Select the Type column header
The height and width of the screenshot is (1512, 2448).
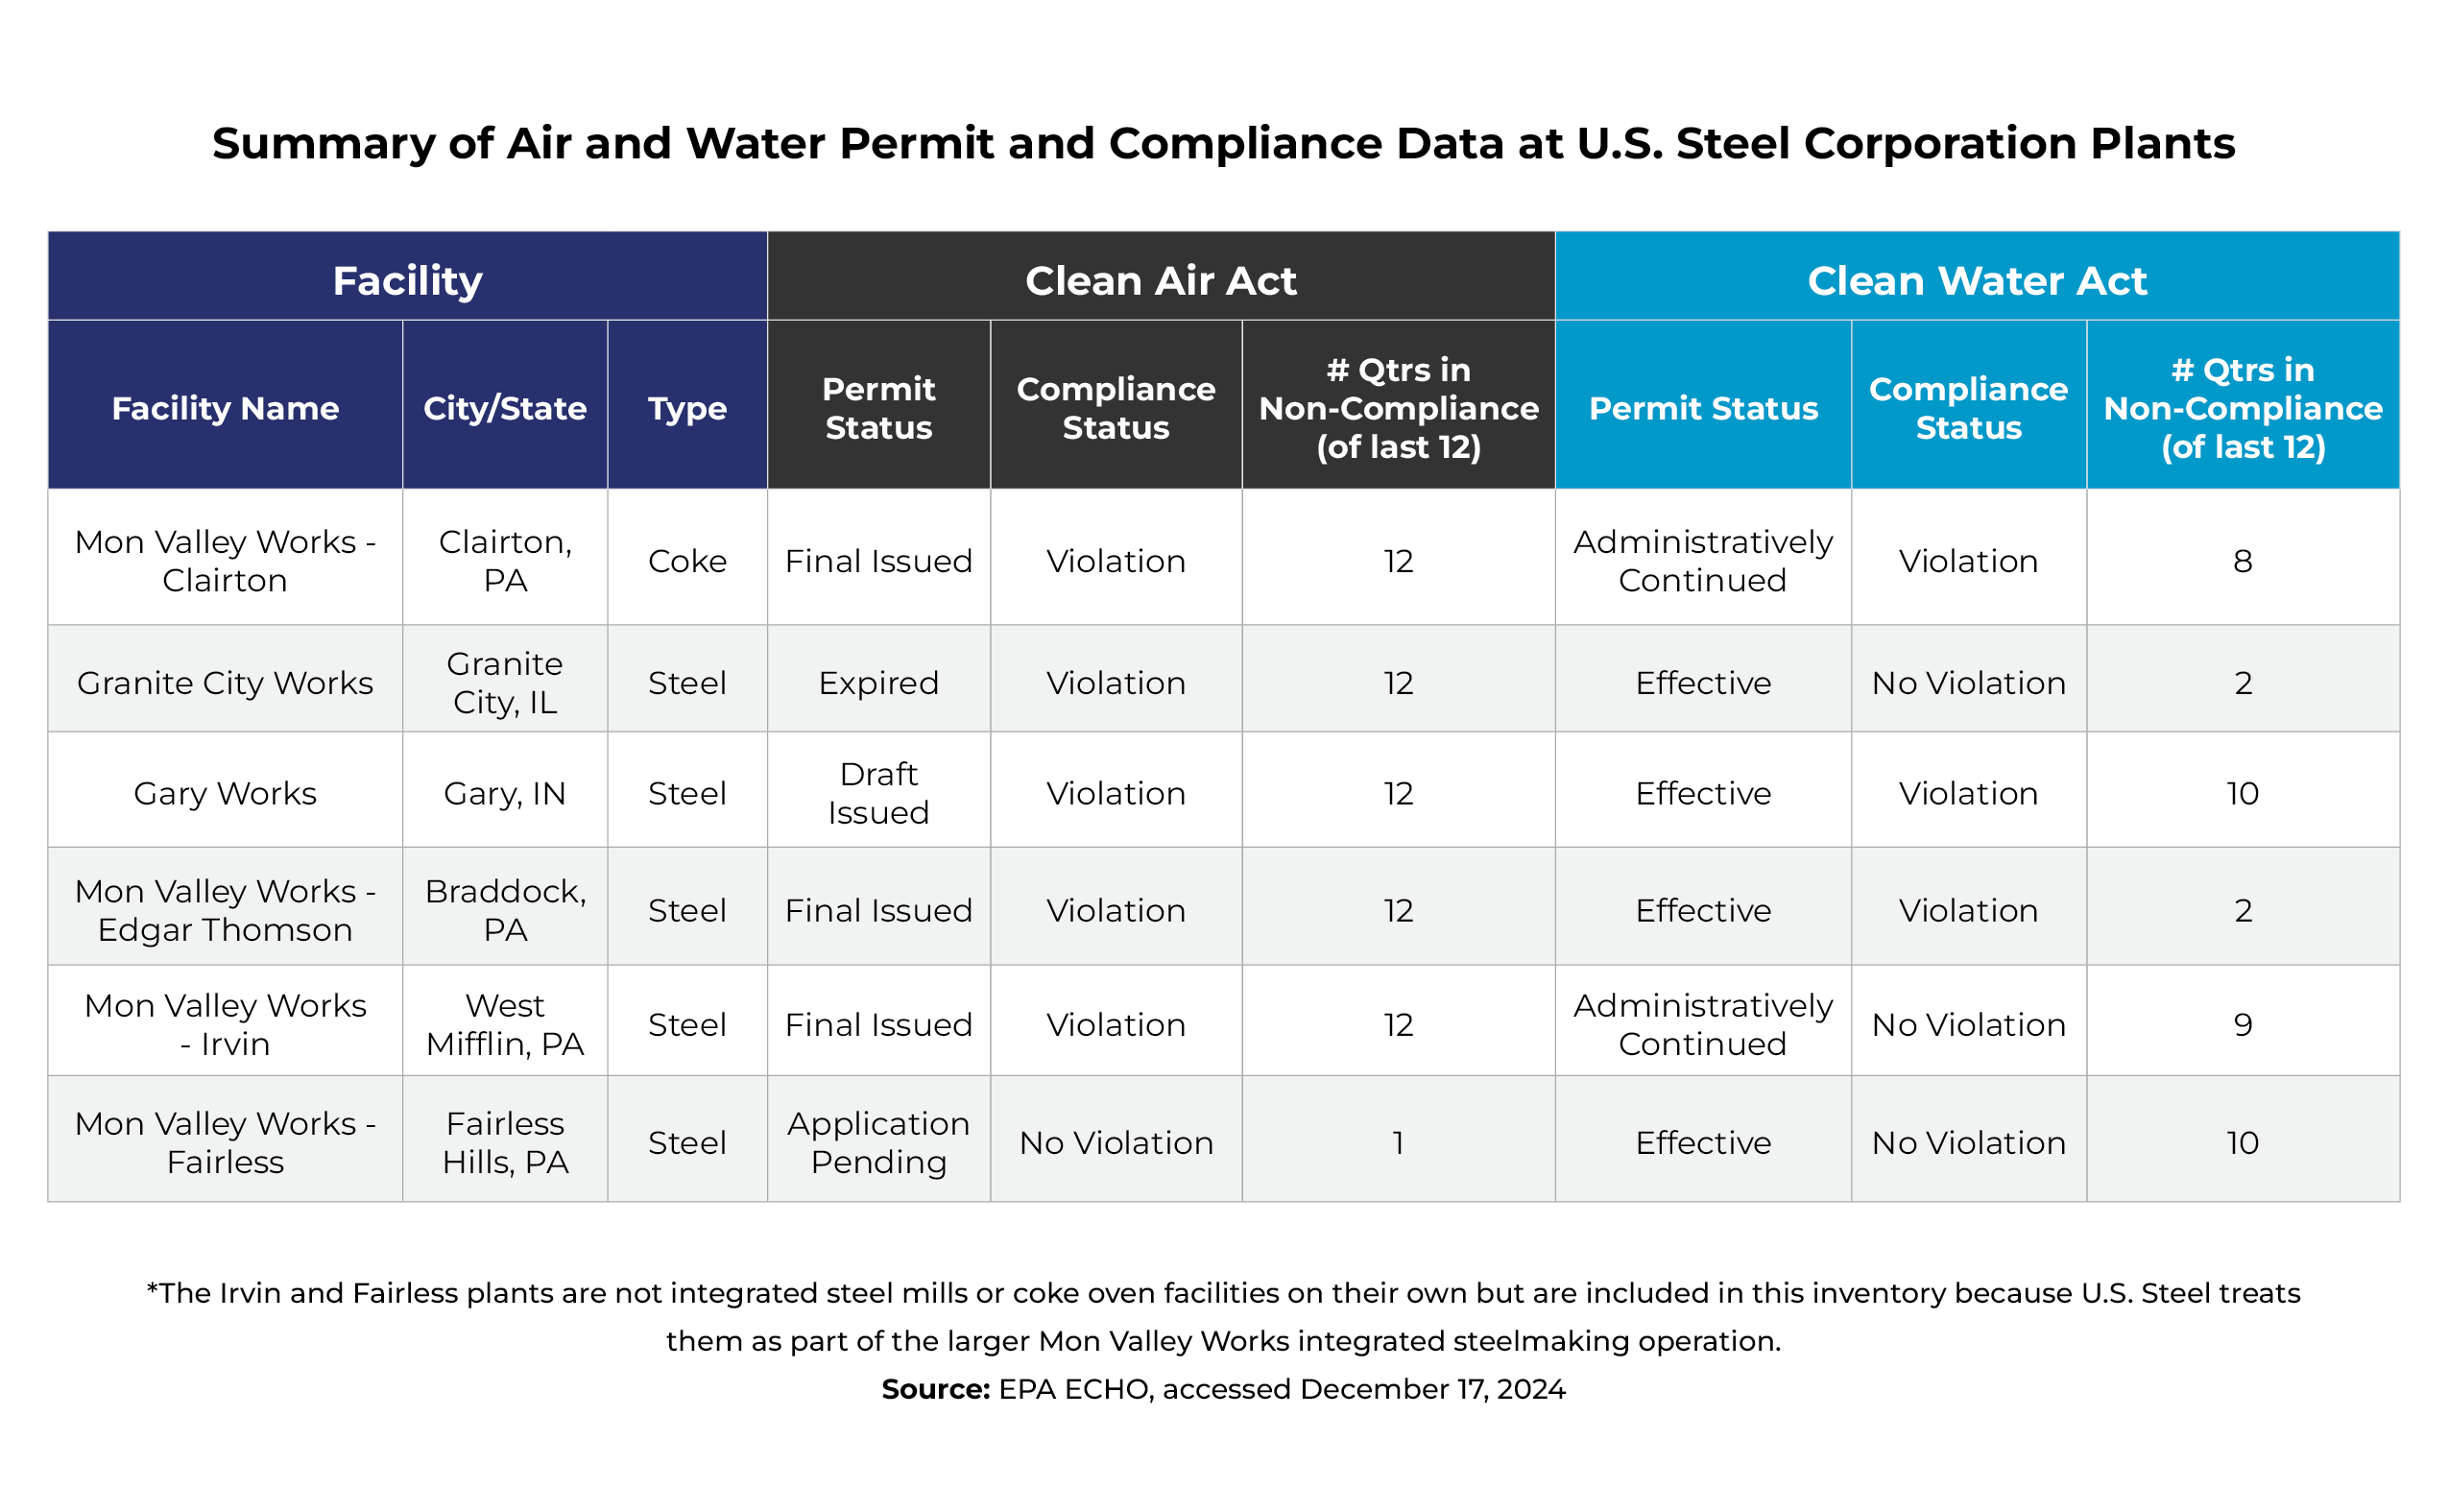click(687, 408)
